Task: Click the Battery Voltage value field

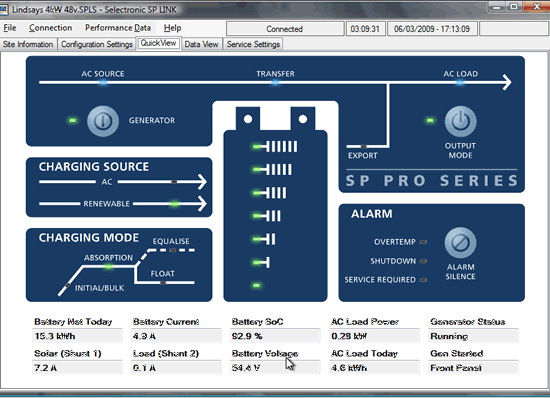Action: point(275,367)
